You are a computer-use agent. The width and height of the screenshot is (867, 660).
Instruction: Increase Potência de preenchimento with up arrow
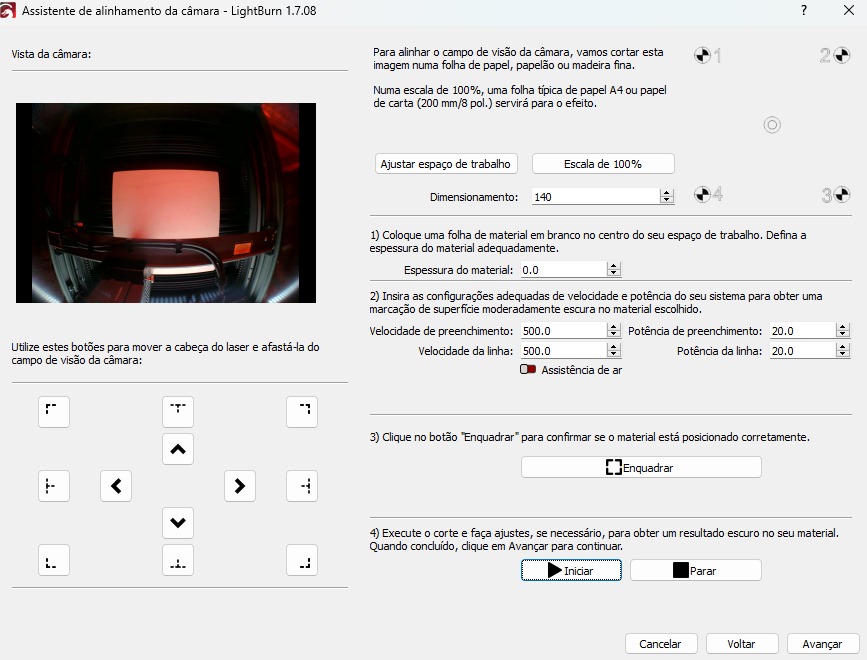click(x=843, y=327)
